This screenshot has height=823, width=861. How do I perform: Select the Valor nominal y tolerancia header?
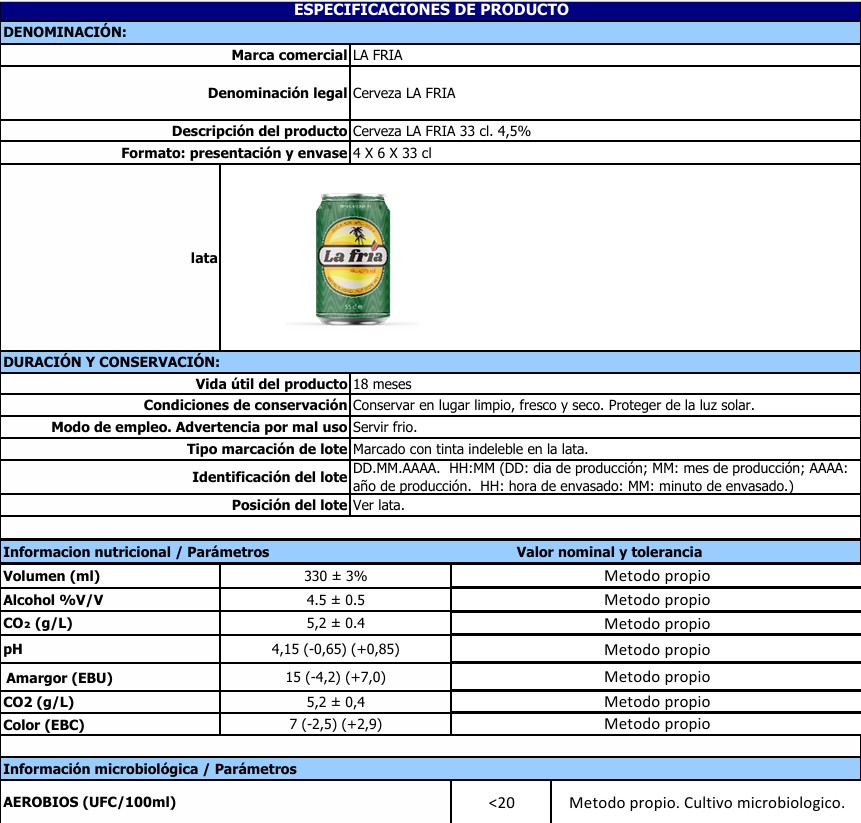tap(609, 552)
